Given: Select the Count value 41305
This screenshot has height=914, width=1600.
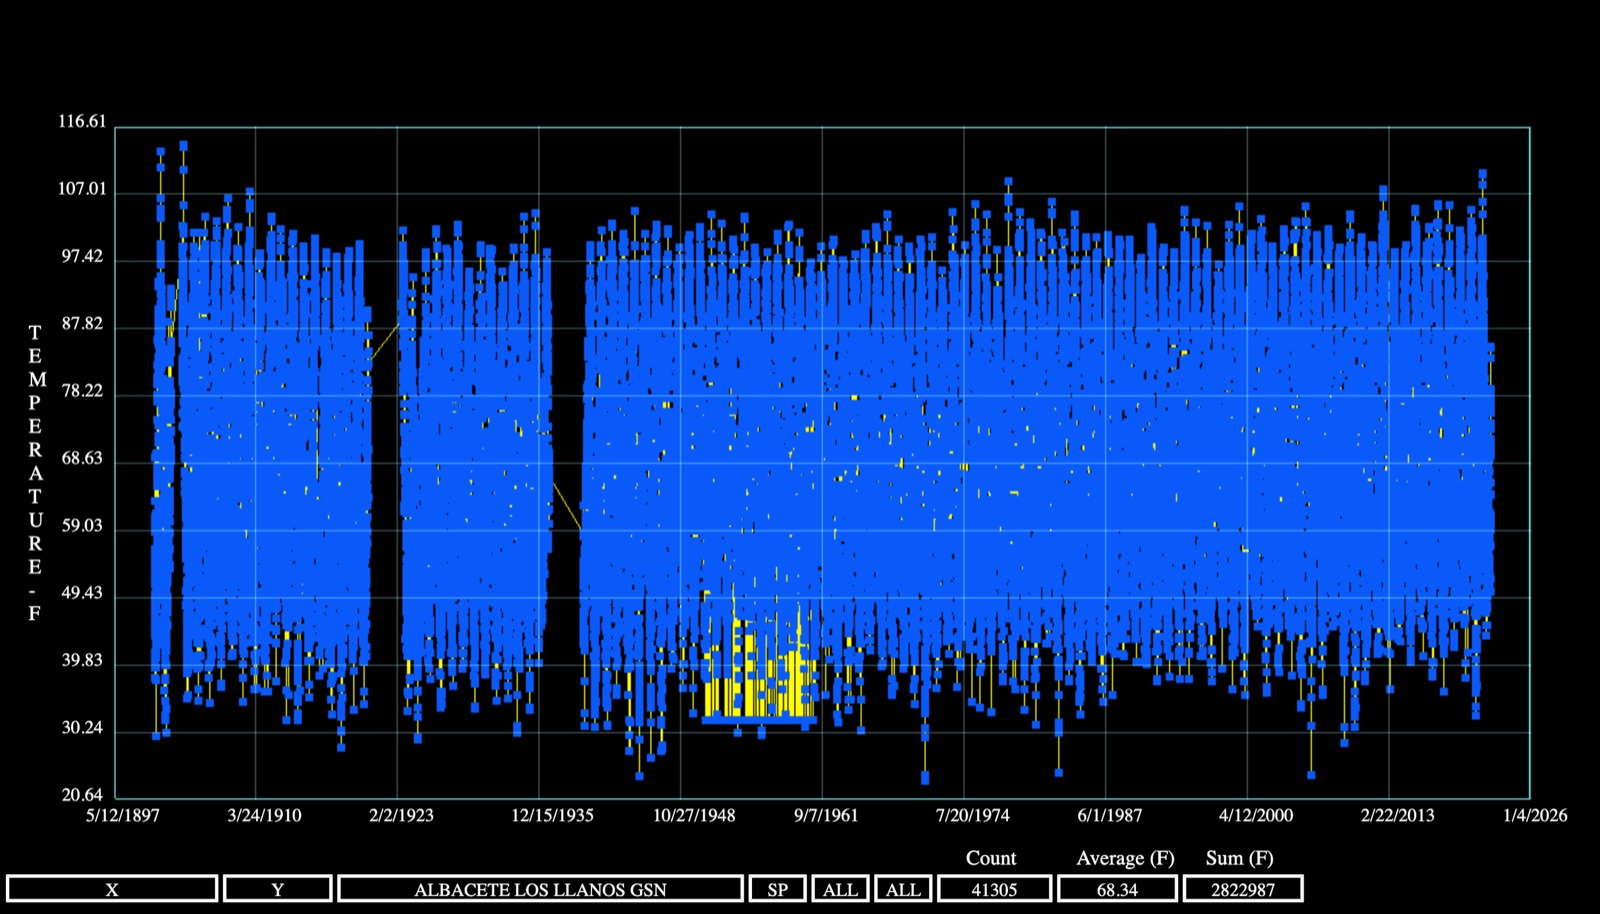Looking at the screenshot, I should [994, 889].
